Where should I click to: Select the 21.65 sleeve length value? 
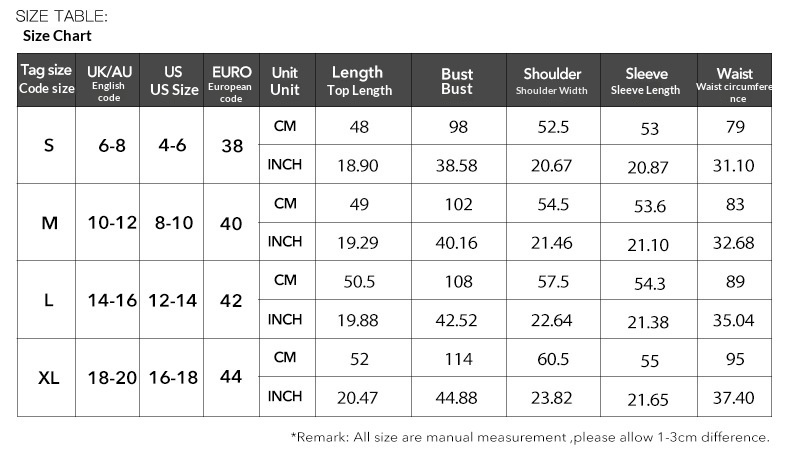648,399
